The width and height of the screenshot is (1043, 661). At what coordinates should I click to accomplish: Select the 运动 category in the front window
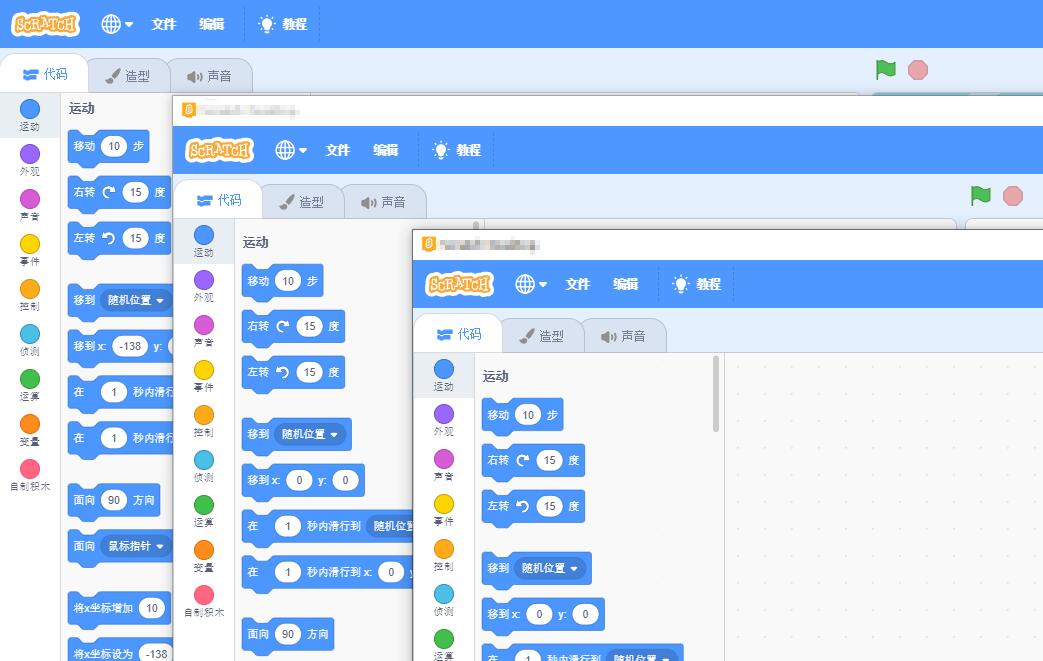click(x=444, y=376)
